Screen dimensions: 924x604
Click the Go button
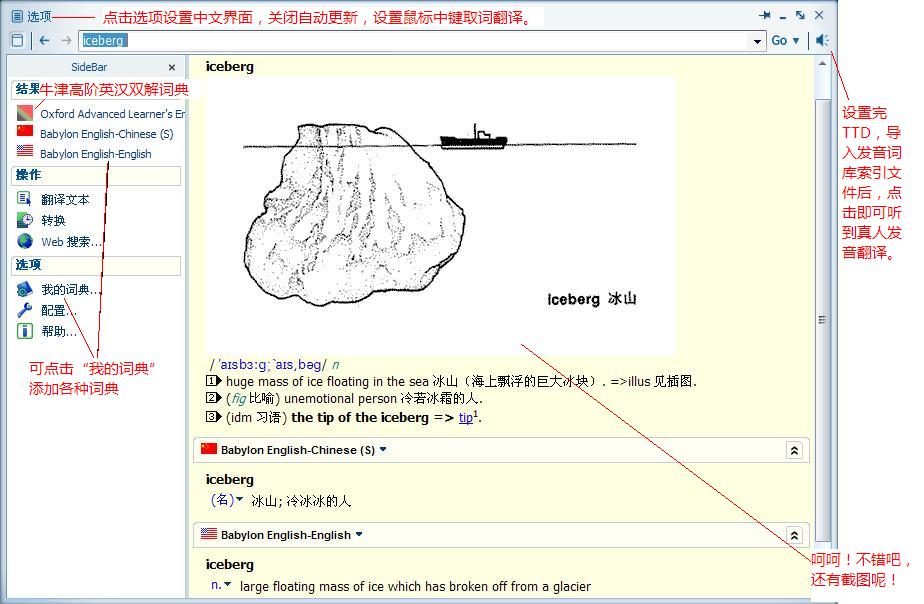click(779, 40)
